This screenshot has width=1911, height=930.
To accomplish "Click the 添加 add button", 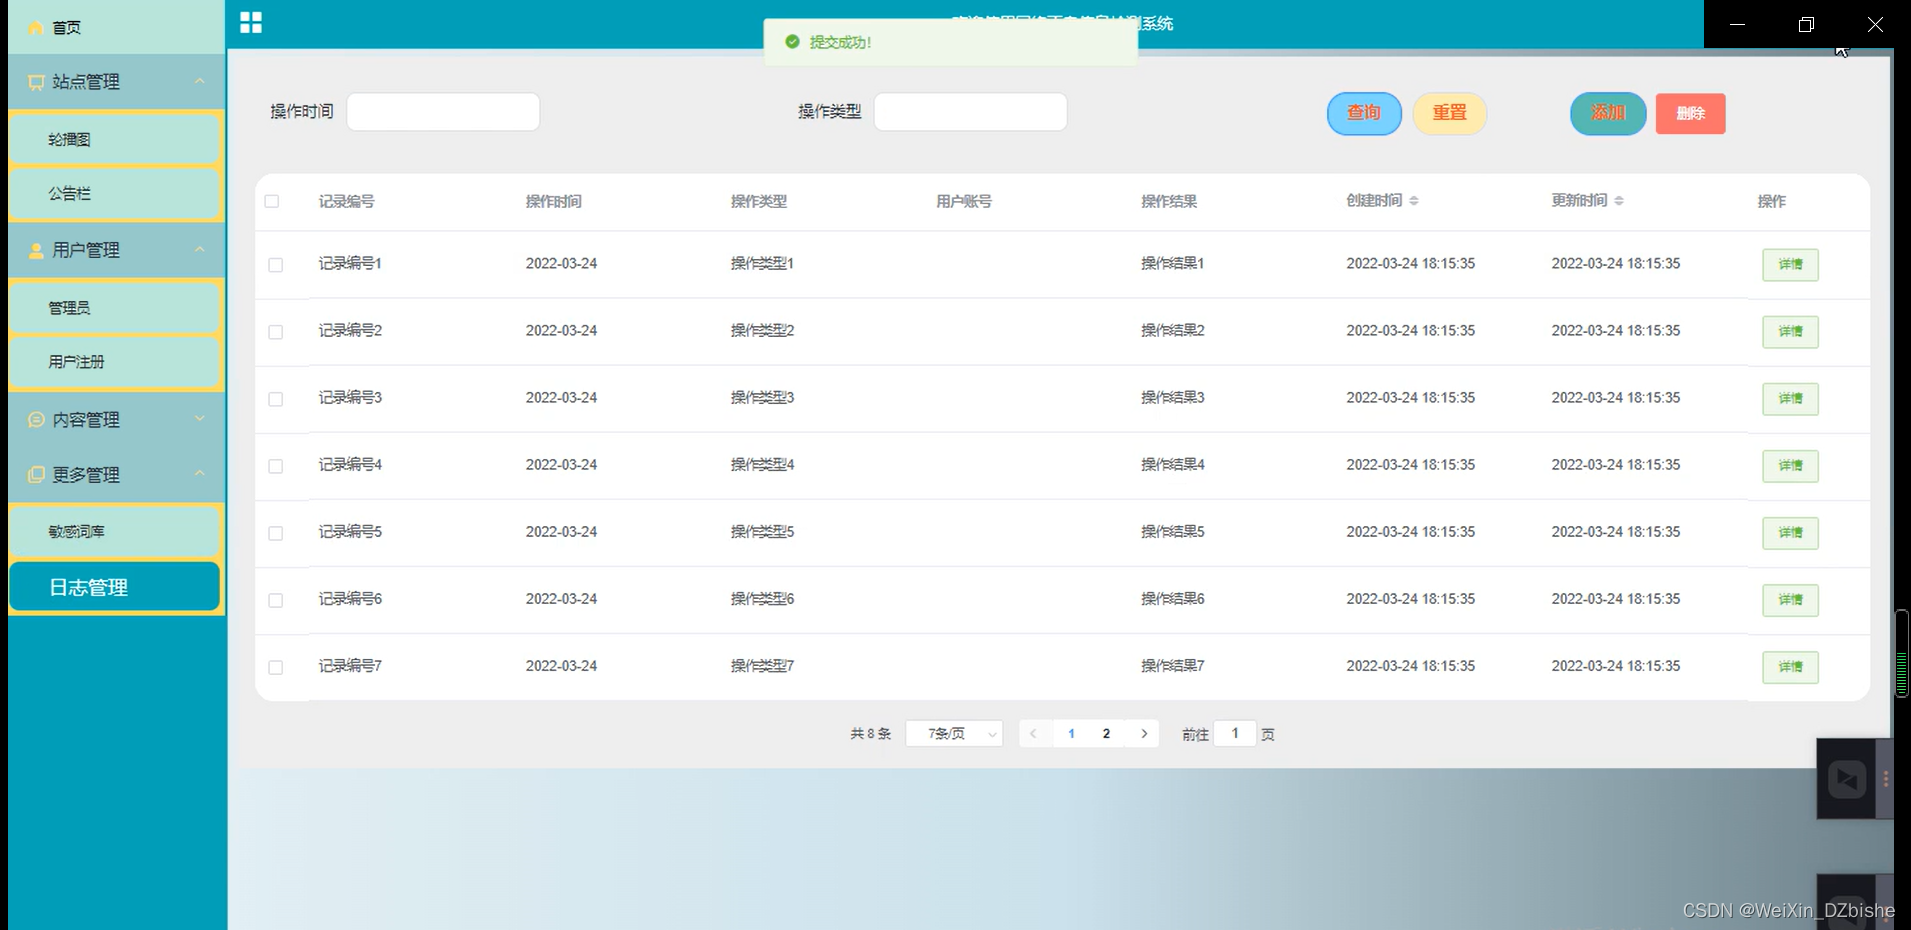I will pos(1607,113).
